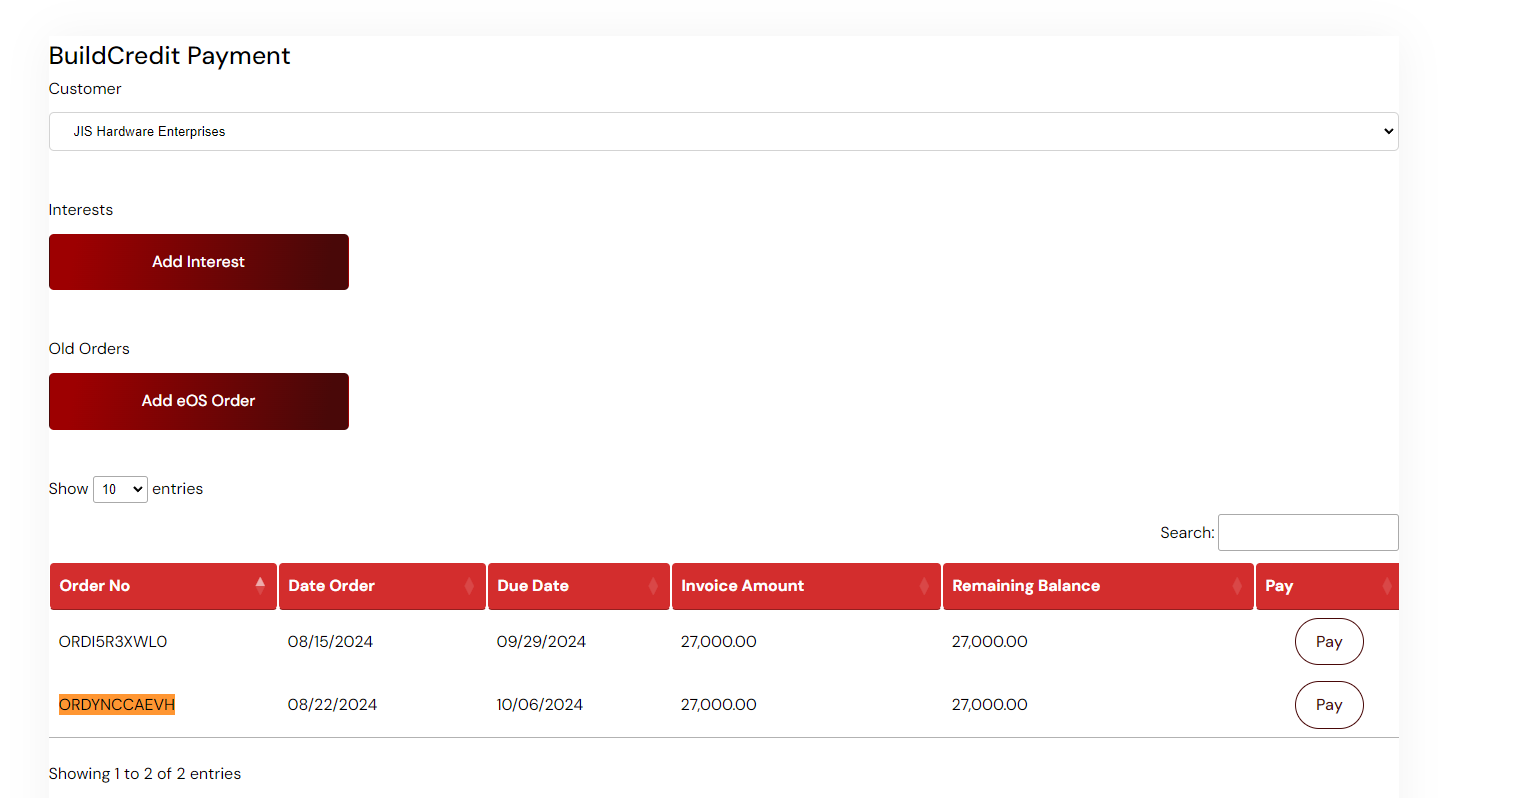Open the Customer dropdown selector

(x=722, y=131)
